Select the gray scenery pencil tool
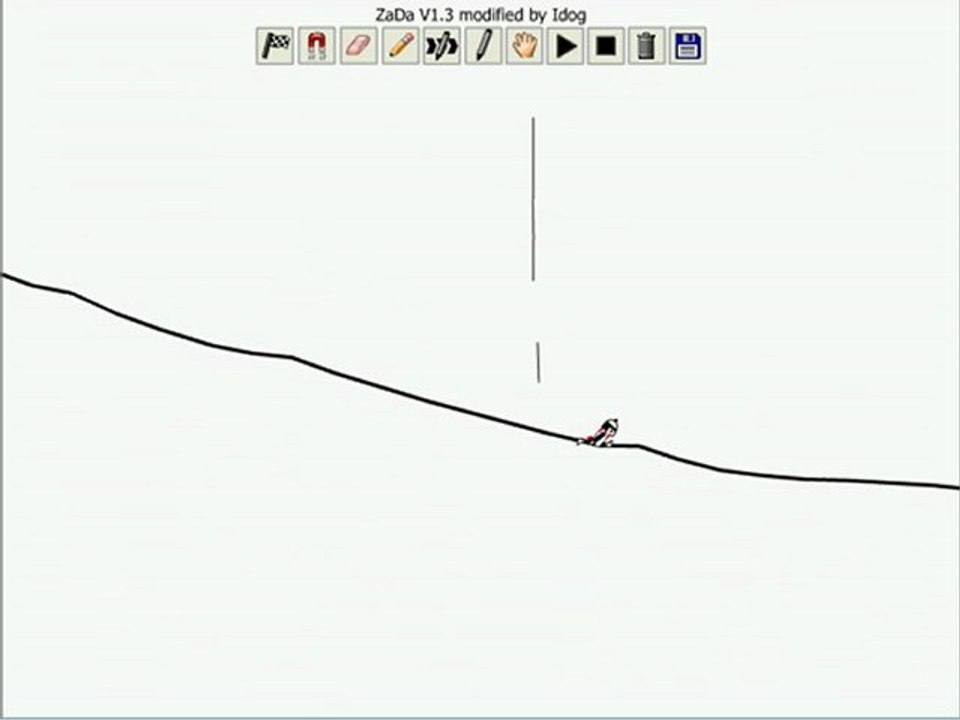Screen dimensions: 960x720 click(483, 46)
